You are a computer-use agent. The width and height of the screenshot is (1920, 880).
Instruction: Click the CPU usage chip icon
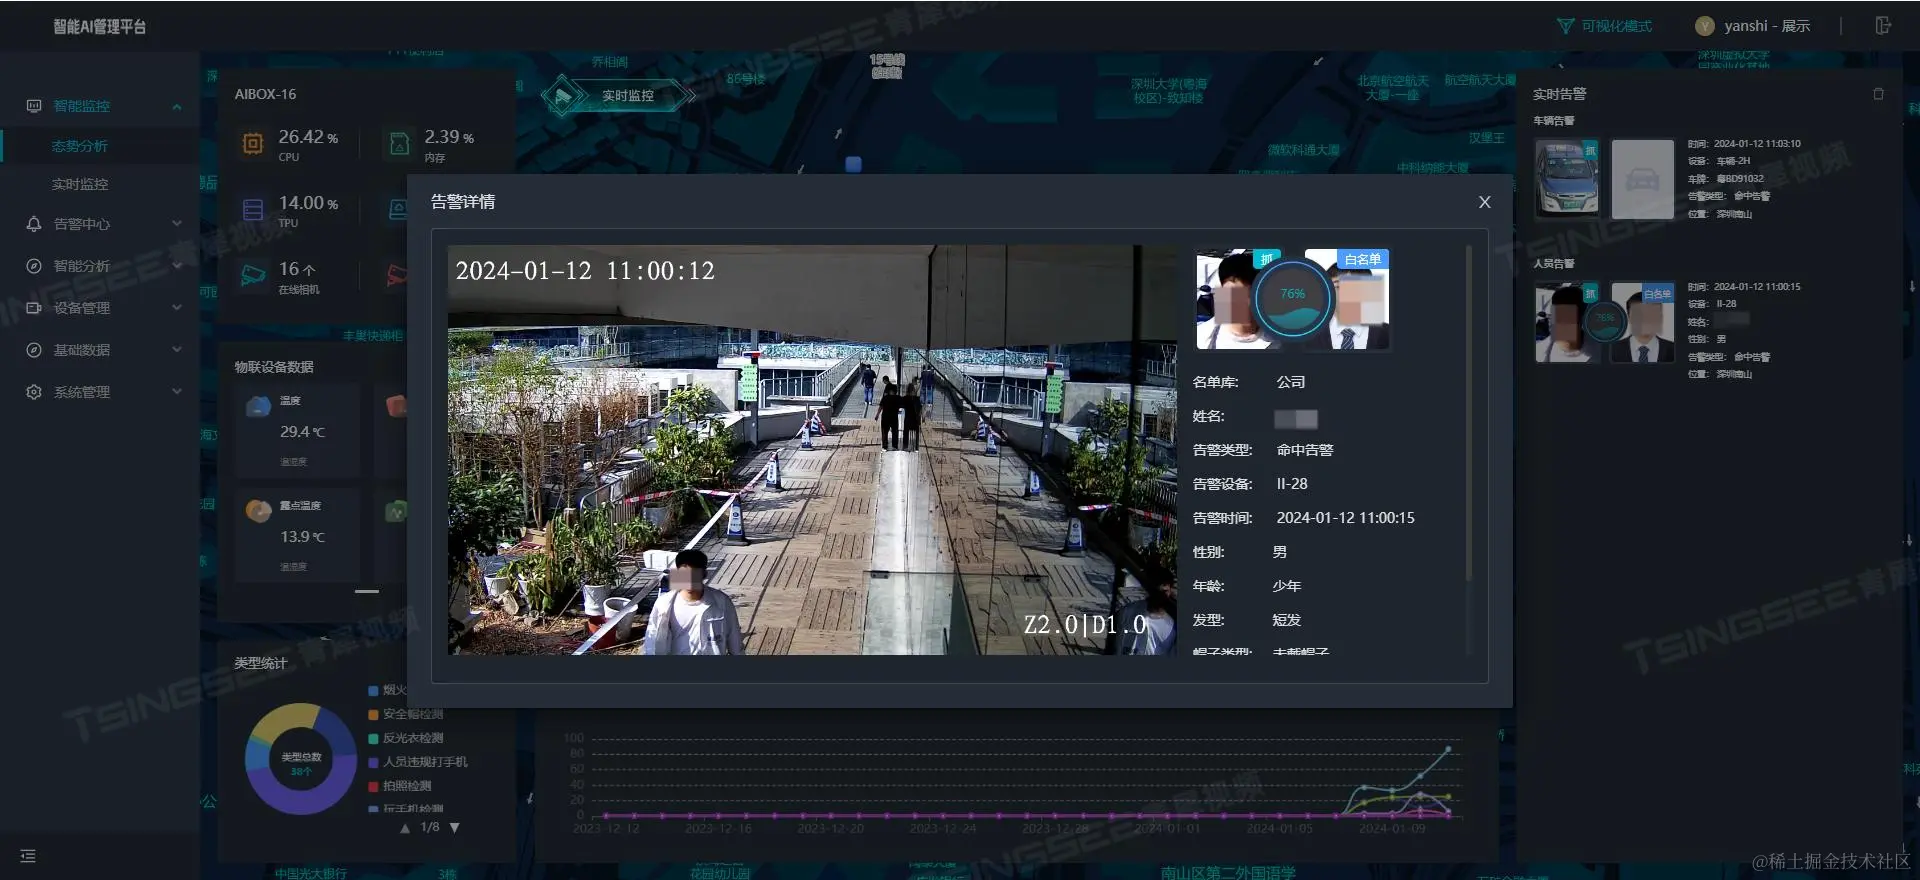(253, 144)
